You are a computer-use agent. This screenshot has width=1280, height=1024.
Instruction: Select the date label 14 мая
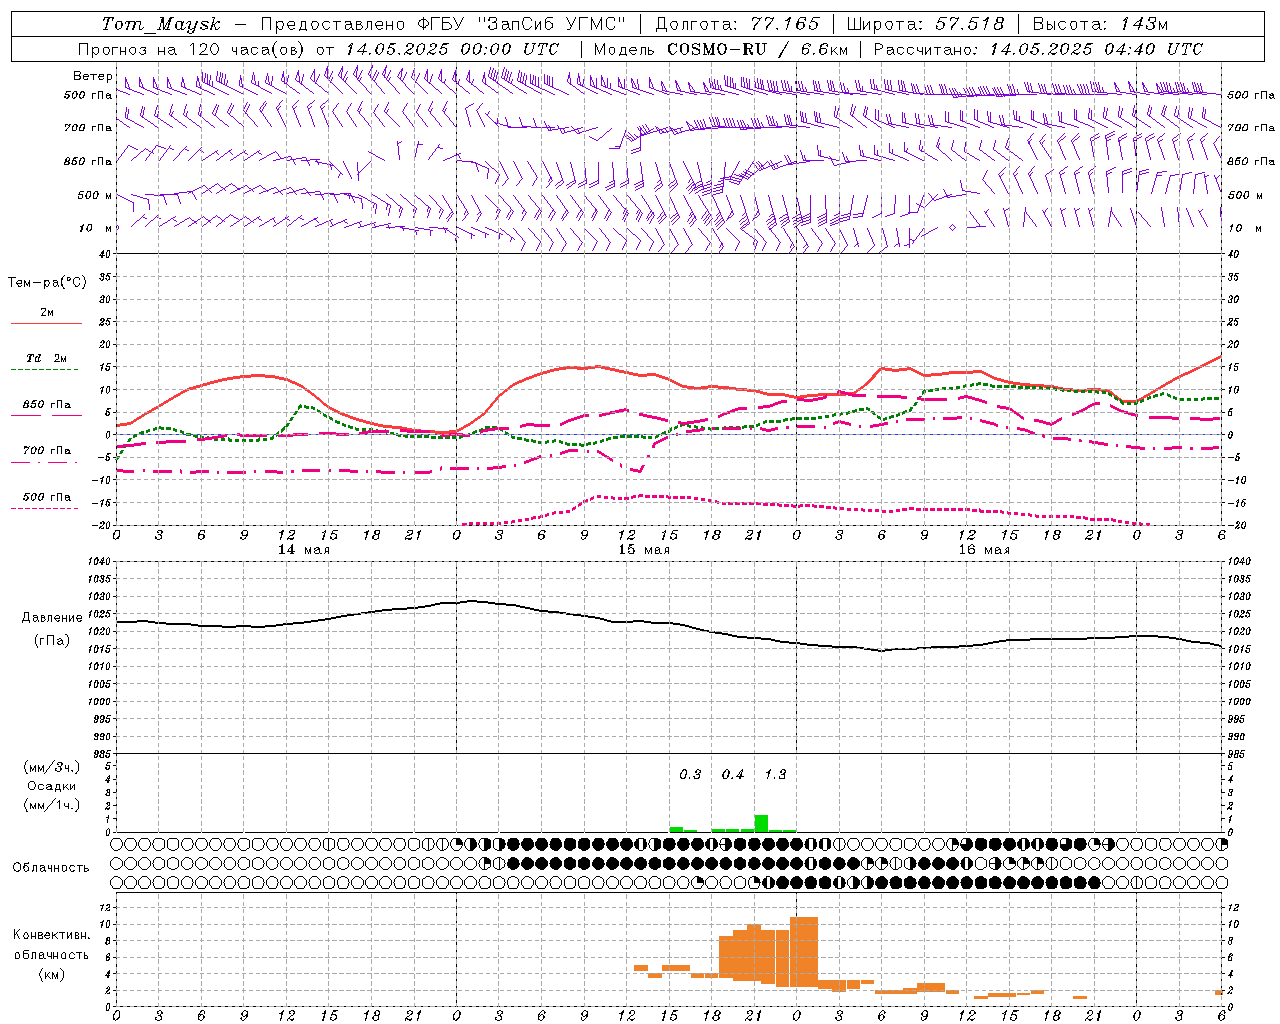304,550
